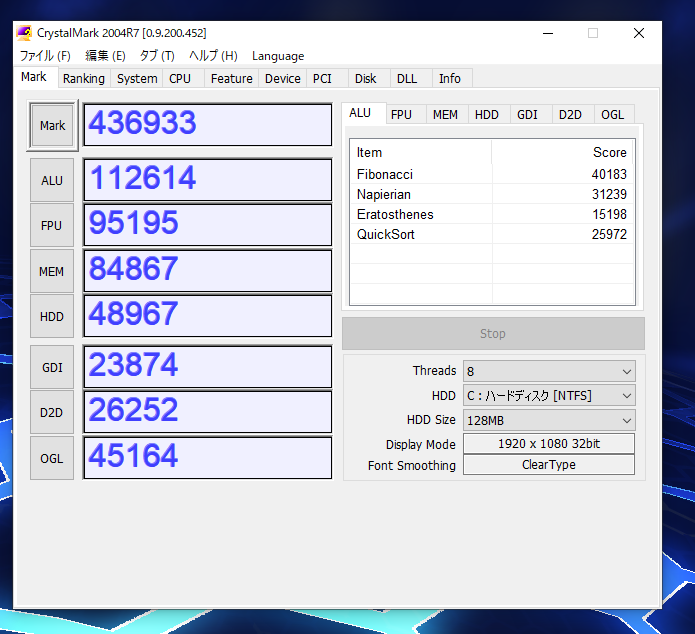Open the タブ (T) menu
This screenshot has height=634, width=695.
157,56
